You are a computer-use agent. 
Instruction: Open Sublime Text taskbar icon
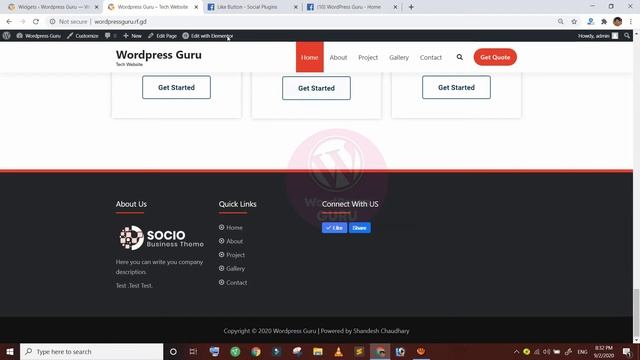coord(359,351)
